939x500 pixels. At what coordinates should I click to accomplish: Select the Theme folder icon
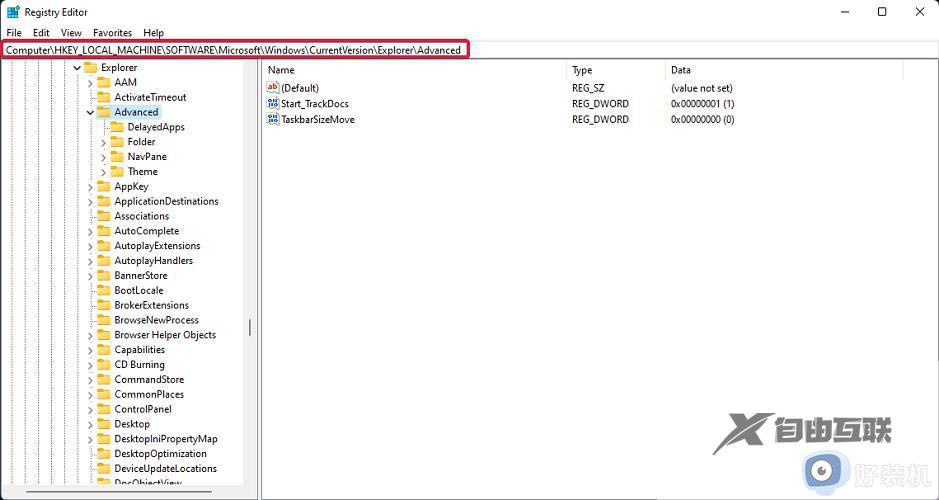[x=117, y=172]
